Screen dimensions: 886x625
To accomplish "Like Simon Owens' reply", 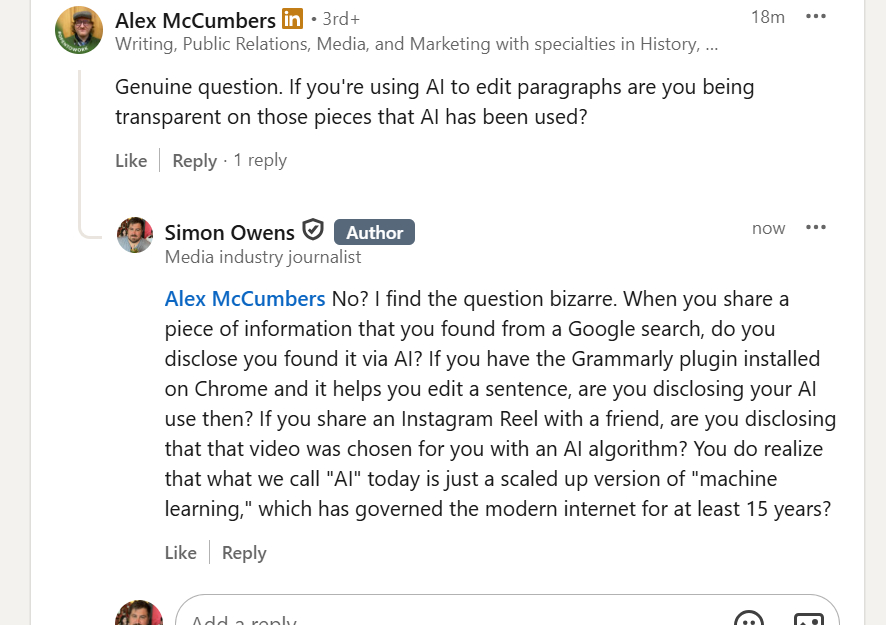I will [181, 553].
